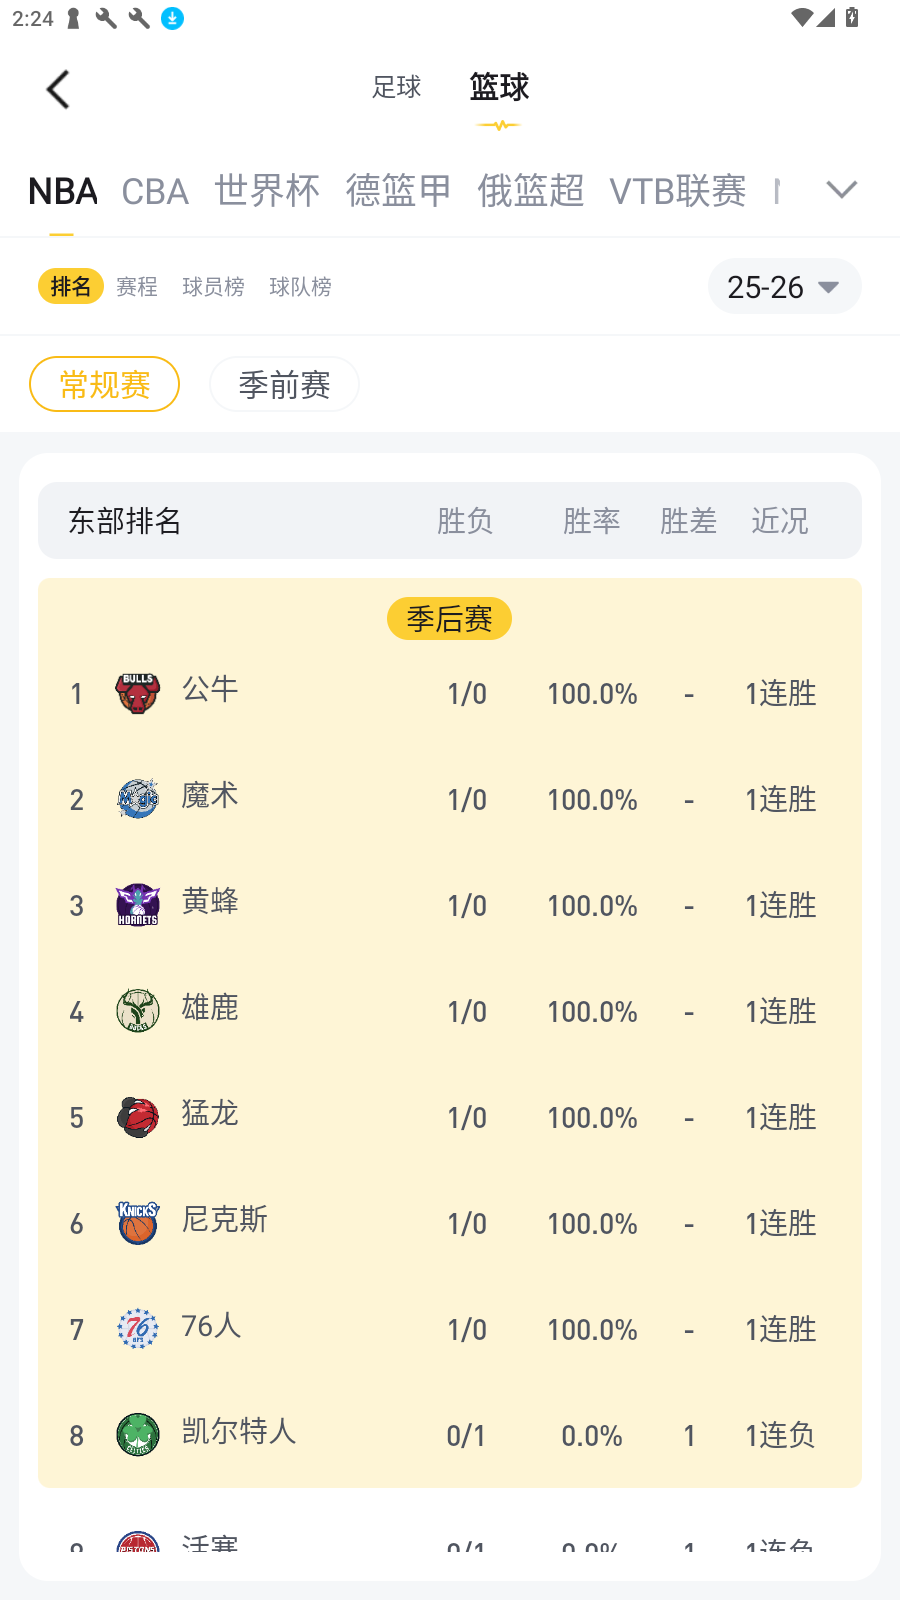This screenshot has height=1600, width=900.
Task: Open the Bulls team logo
Action: tap(138, 693)
